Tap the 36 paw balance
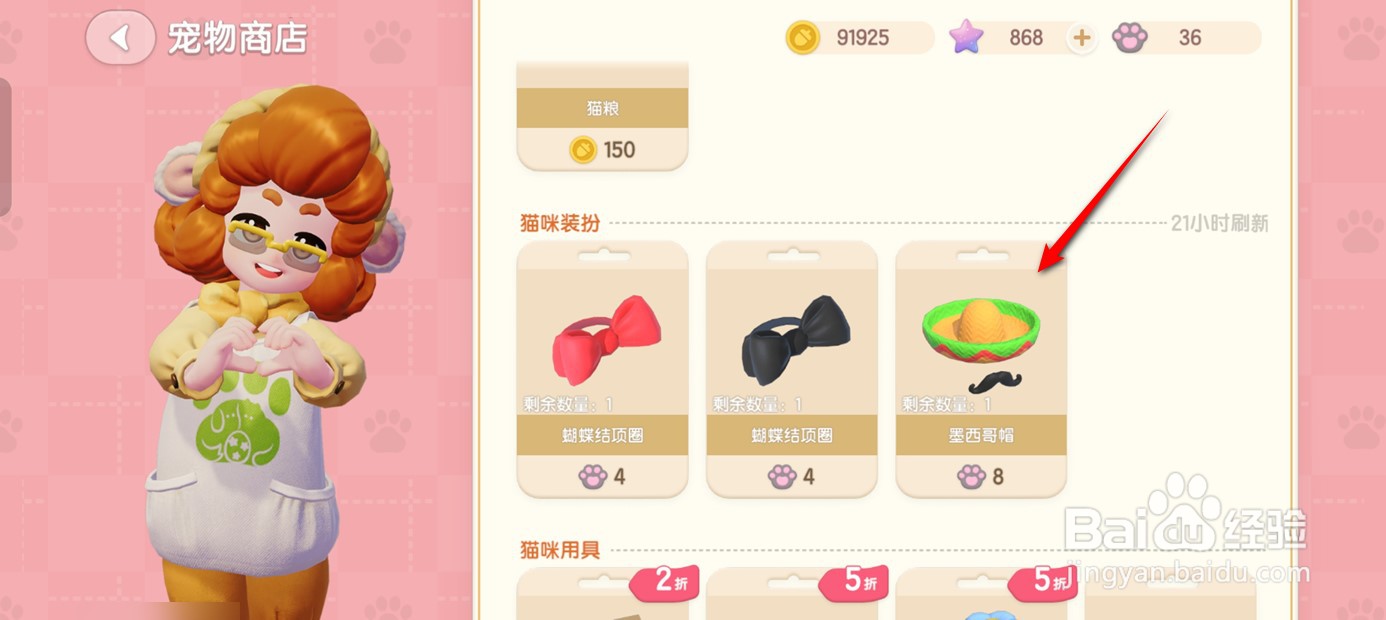This screenshot has width=1386, height=620. coord(1190,38)
